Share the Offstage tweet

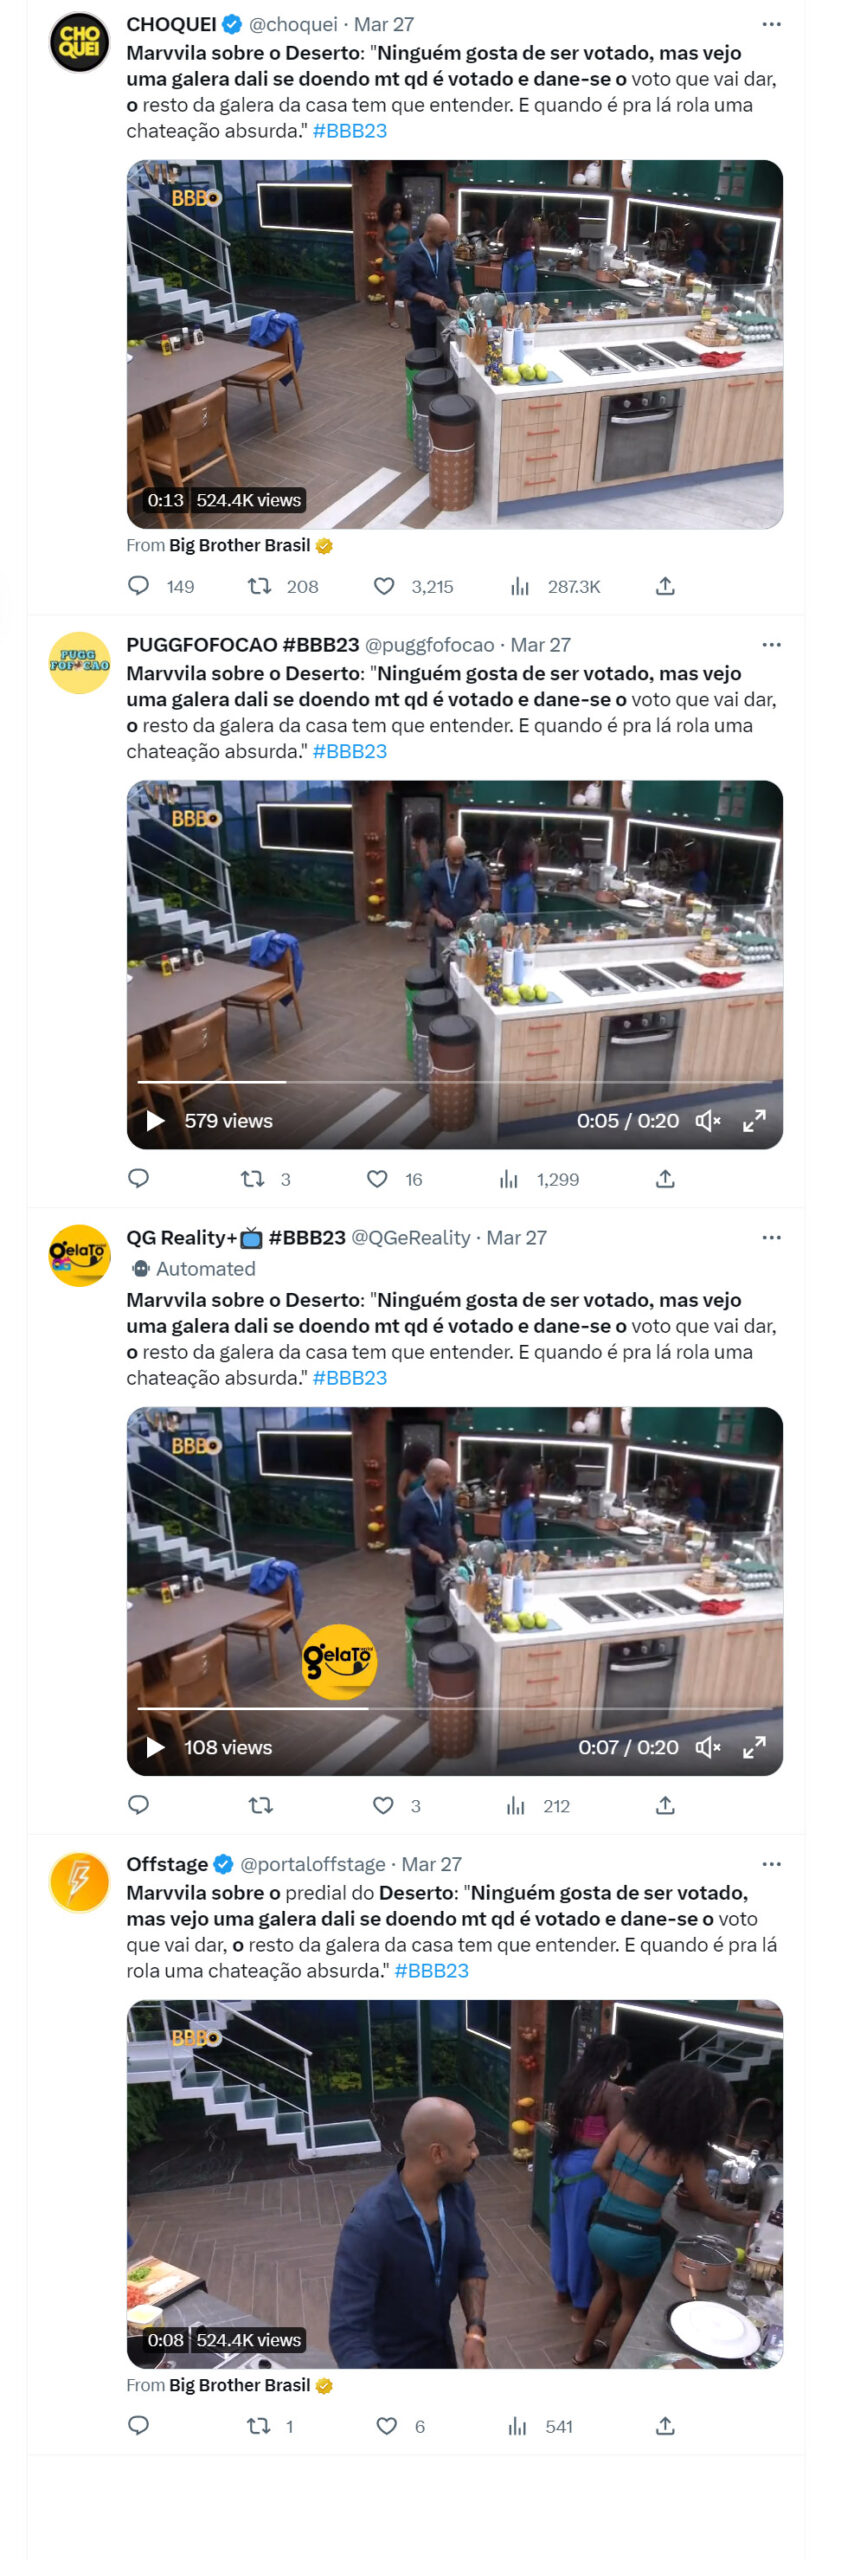(x=665, y=2426)
